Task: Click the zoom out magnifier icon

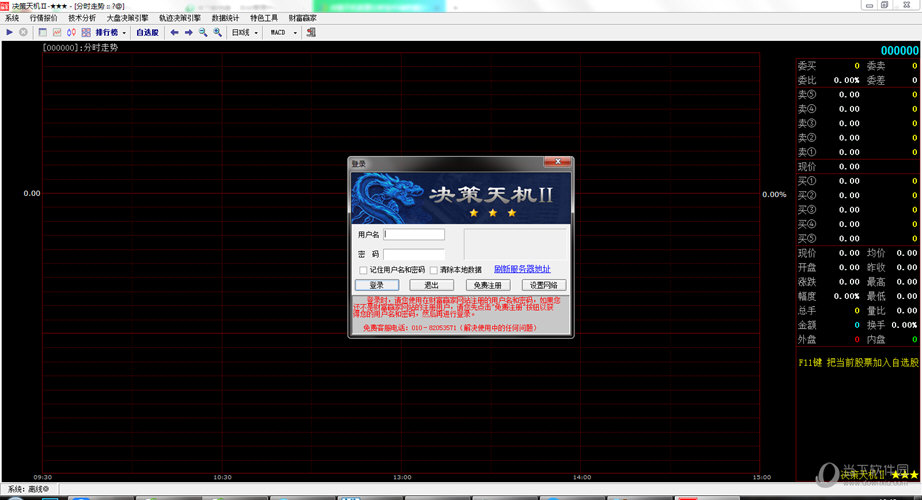Action: tap(203, 32)
